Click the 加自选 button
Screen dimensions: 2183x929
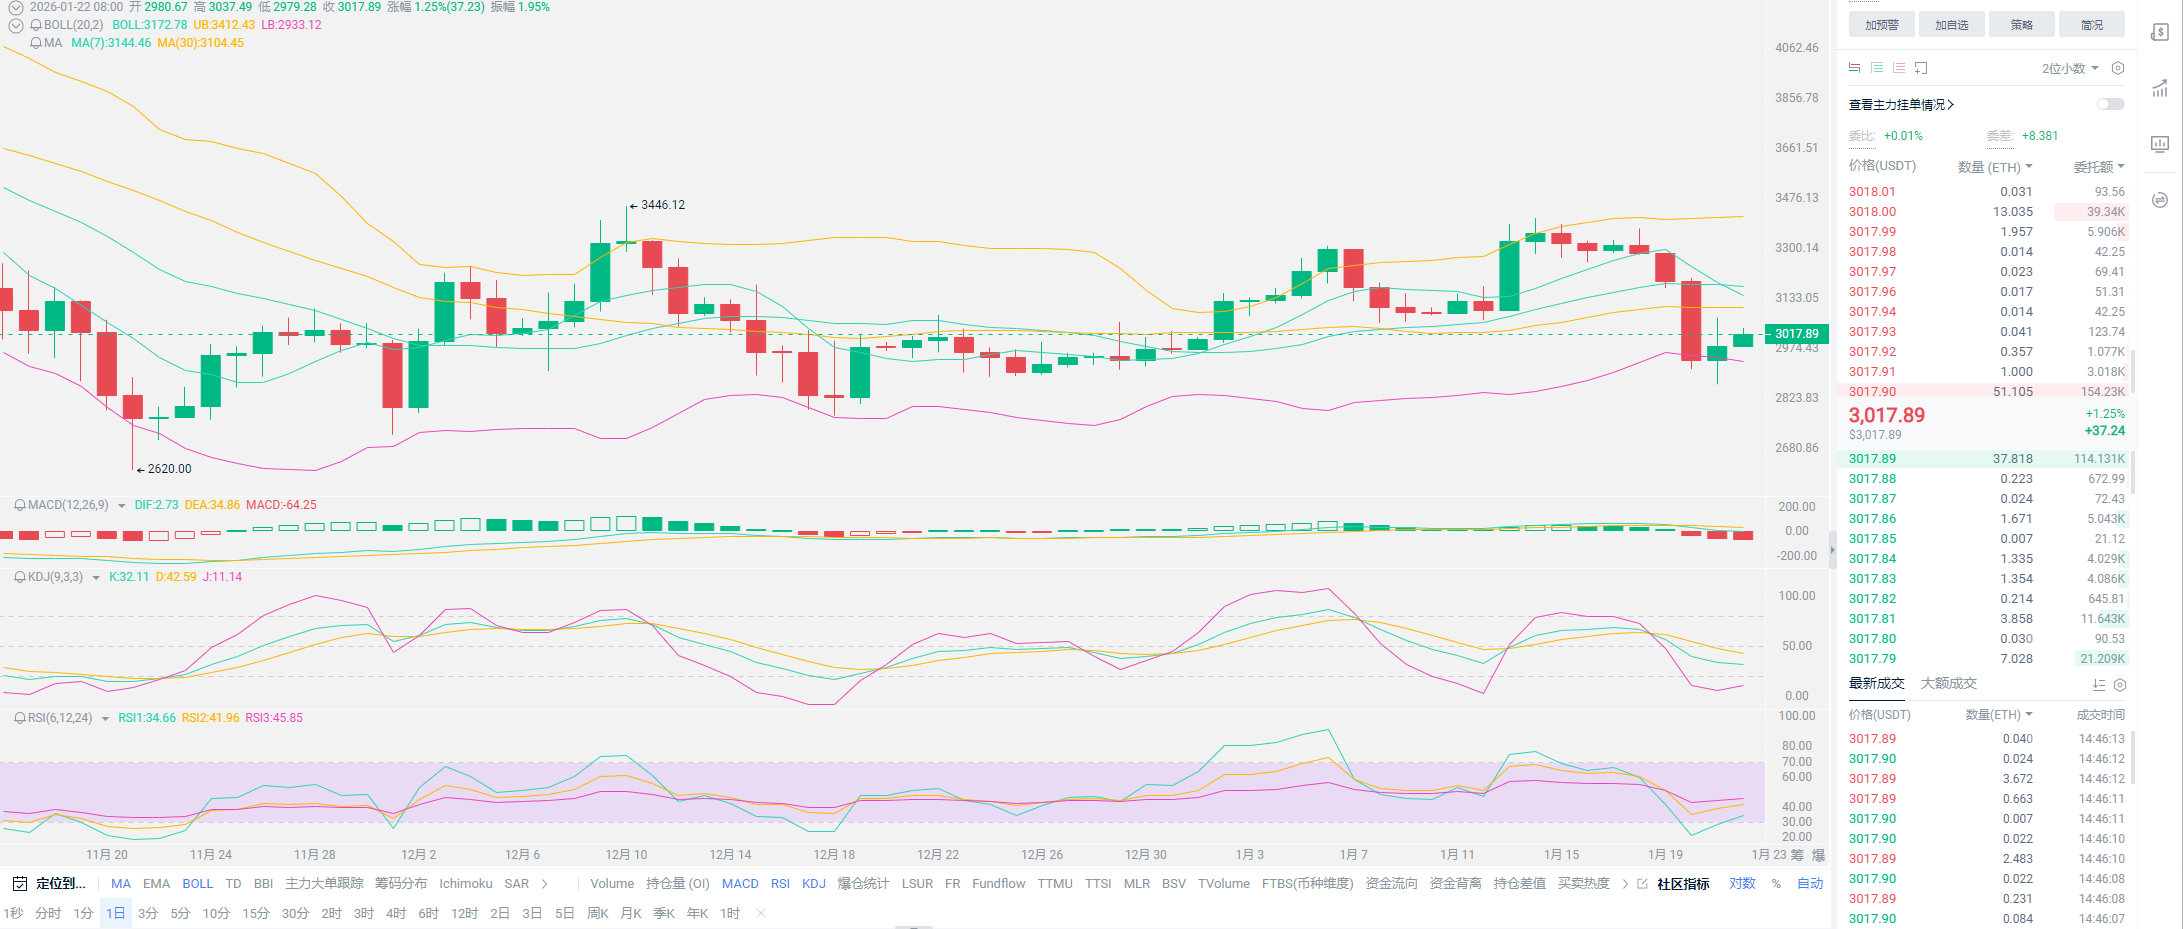coord(1951,25)
